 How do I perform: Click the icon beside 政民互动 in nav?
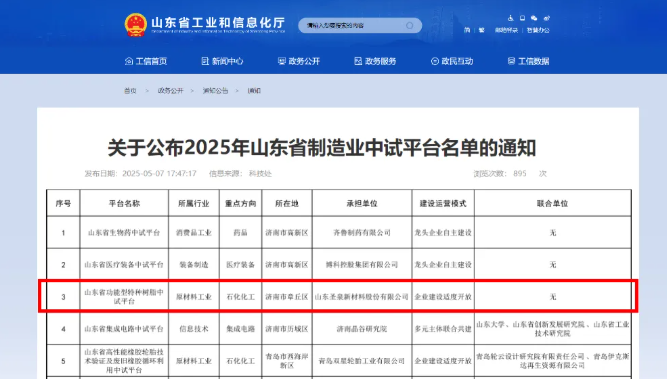point(435,61)
